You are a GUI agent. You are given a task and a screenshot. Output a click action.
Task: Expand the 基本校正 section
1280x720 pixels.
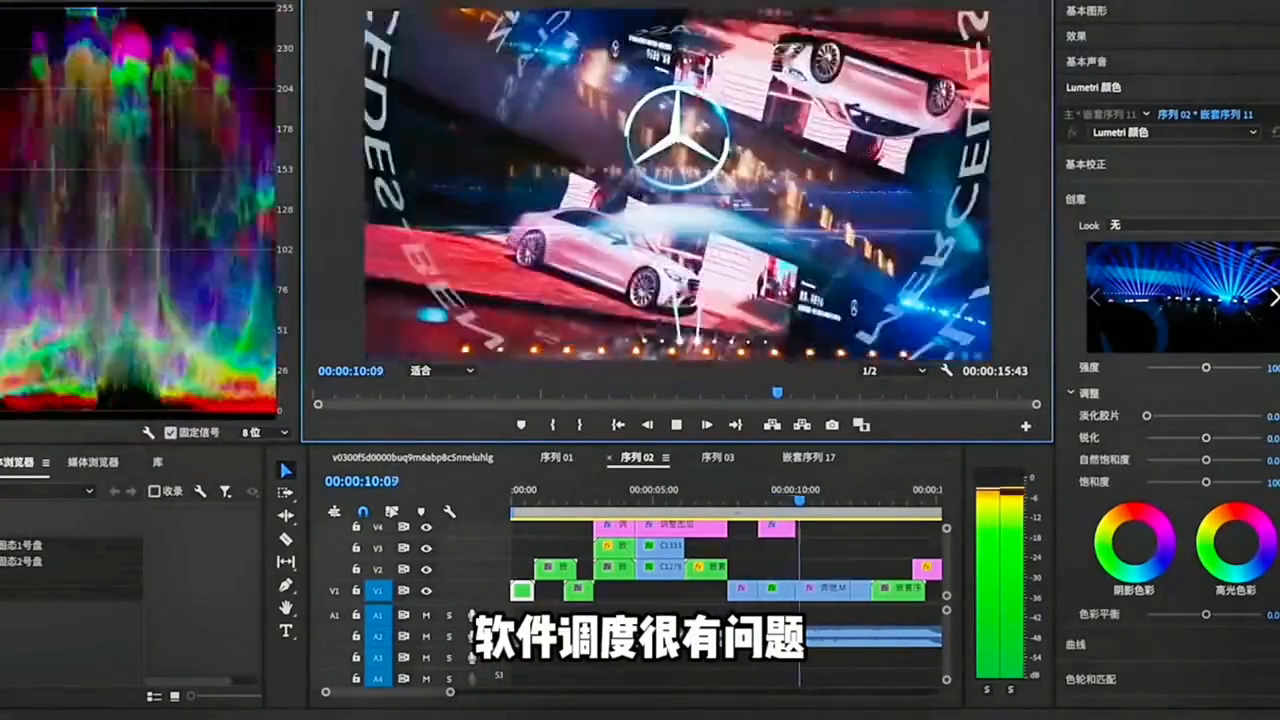click(x=1086, y=164)
